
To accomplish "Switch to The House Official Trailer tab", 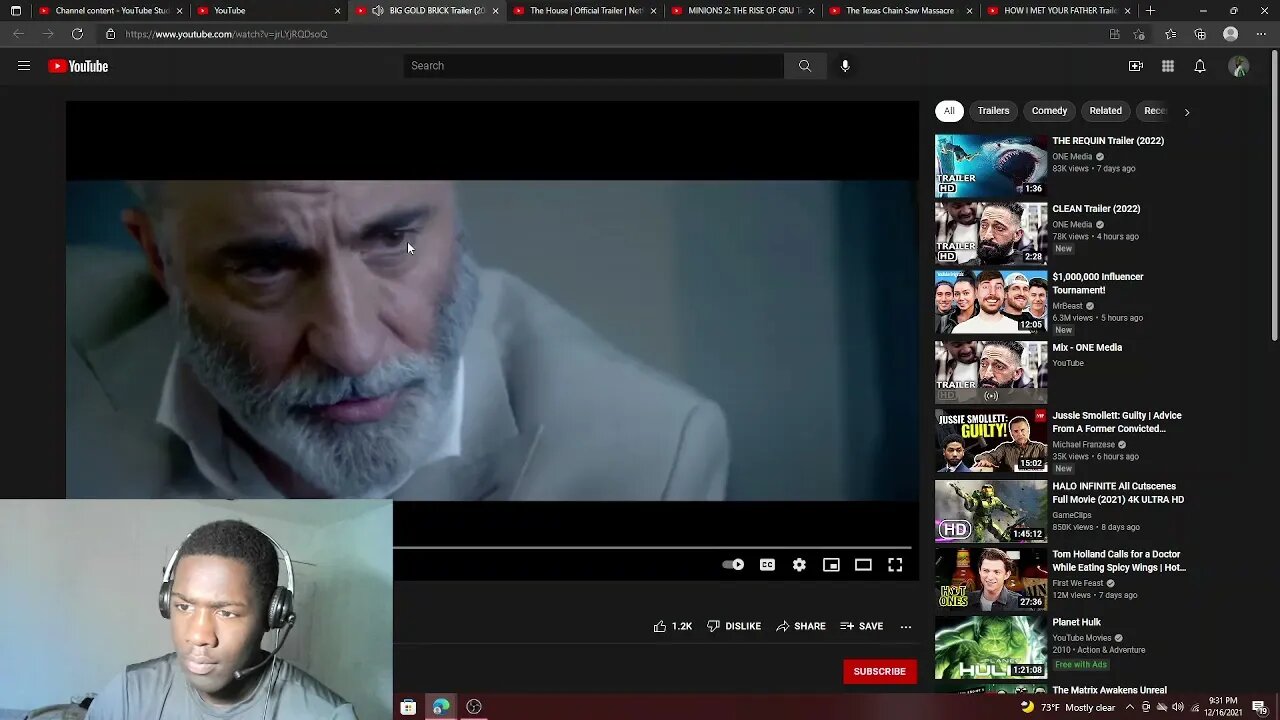I will pos(586,11).
